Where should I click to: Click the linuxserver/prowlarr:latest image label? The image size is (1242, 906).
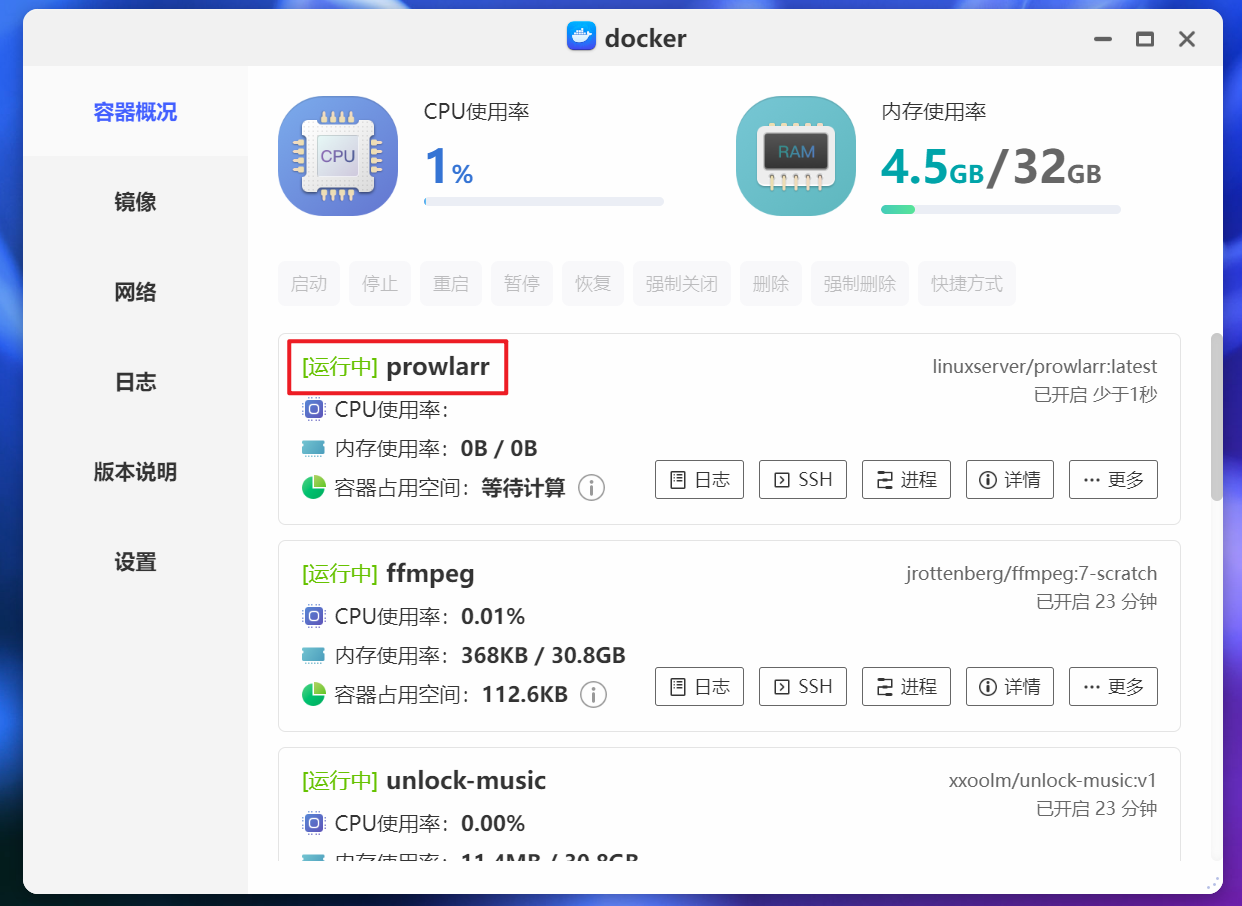click(1045, 367)
